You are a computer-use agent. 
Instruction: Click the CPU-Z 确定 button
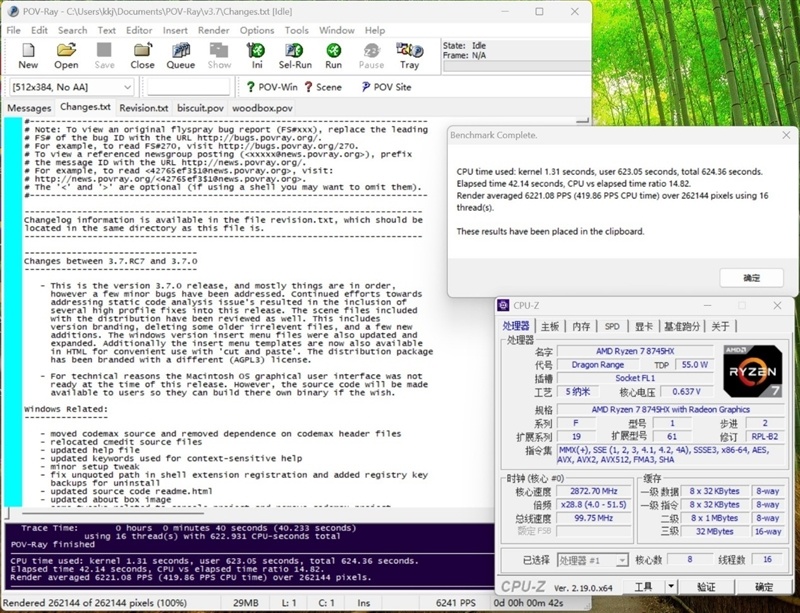(763, 586)
